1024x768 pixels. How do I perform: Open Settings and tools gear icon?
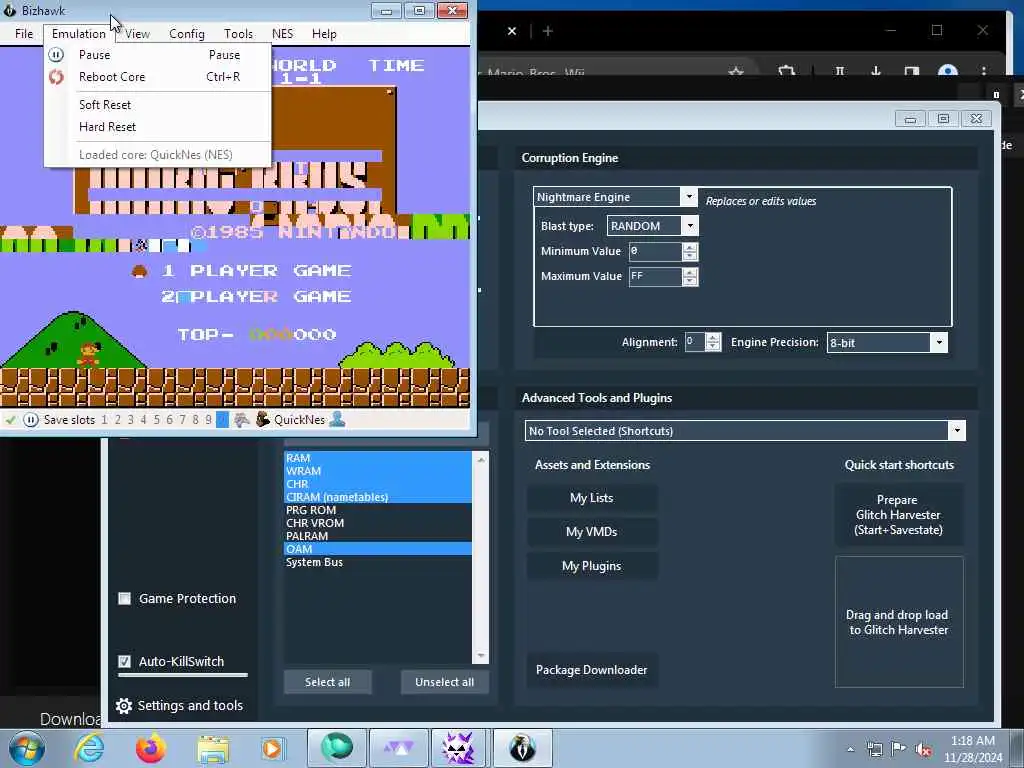pos(123,705)
